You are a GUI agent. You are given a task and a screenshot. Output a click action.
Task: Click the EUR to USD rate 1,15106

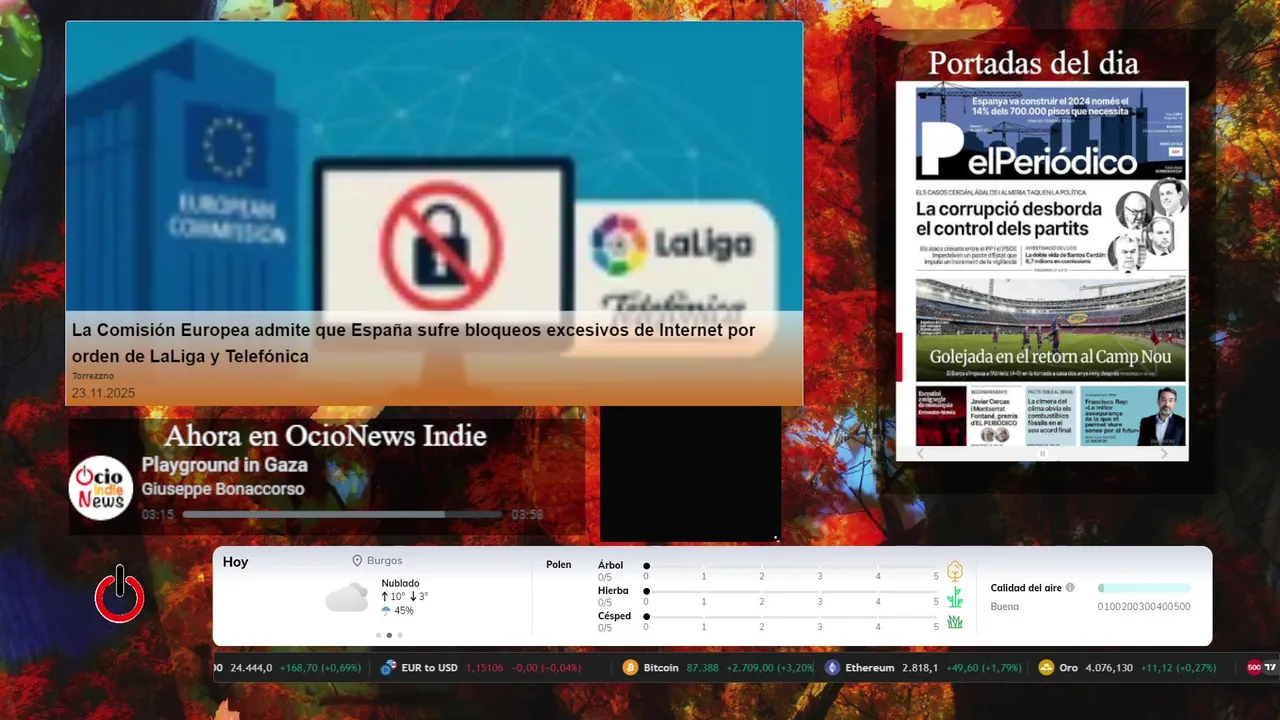(x=484, y=668)
